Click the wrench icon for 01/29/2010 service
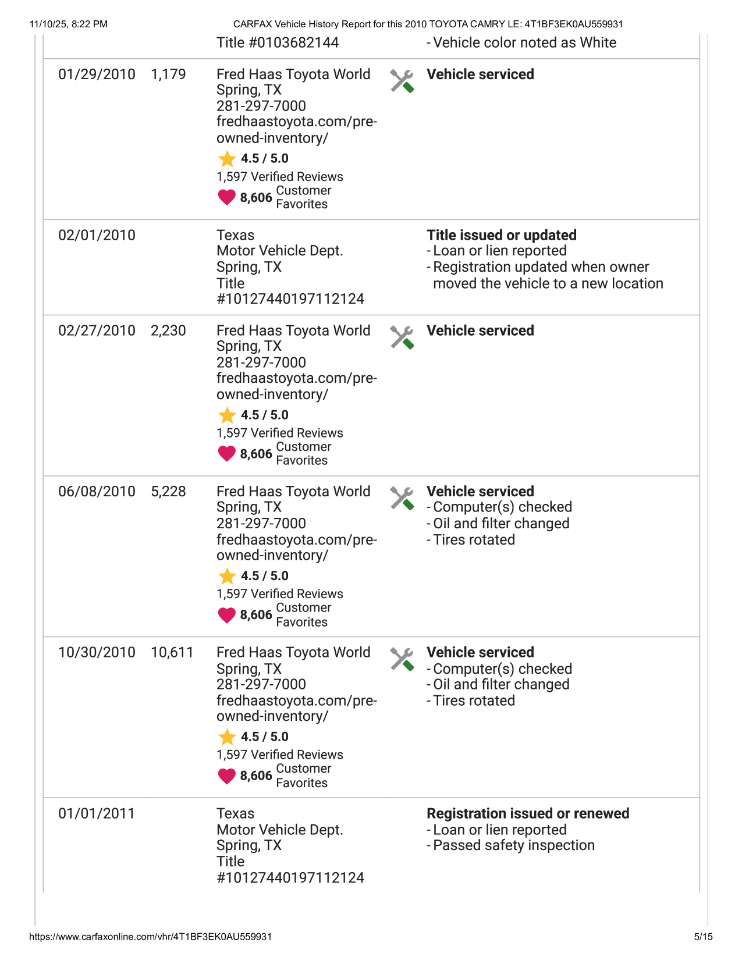This screenshot has width=742, height=960. coord(402,81)
